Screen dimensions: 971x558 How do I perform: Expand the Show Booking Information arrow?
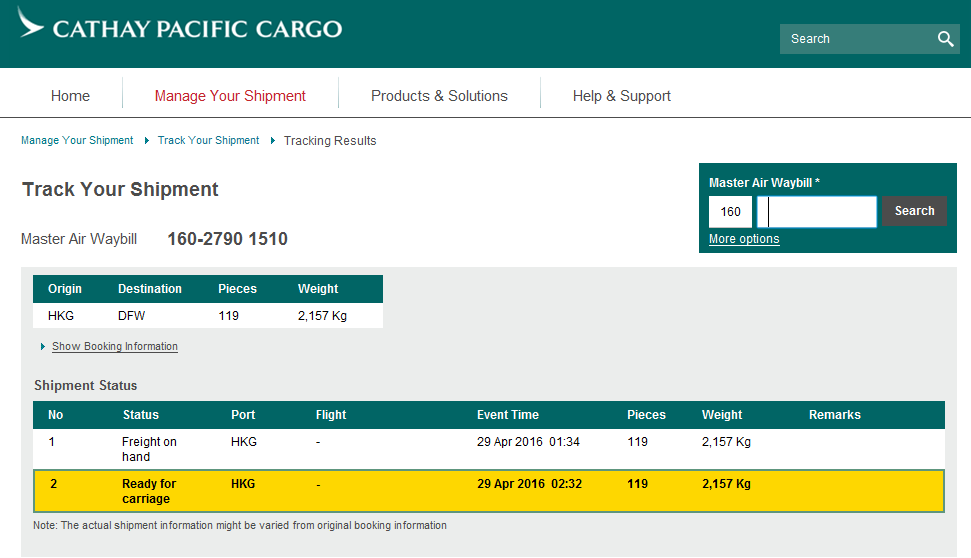(x=43, y=346)
